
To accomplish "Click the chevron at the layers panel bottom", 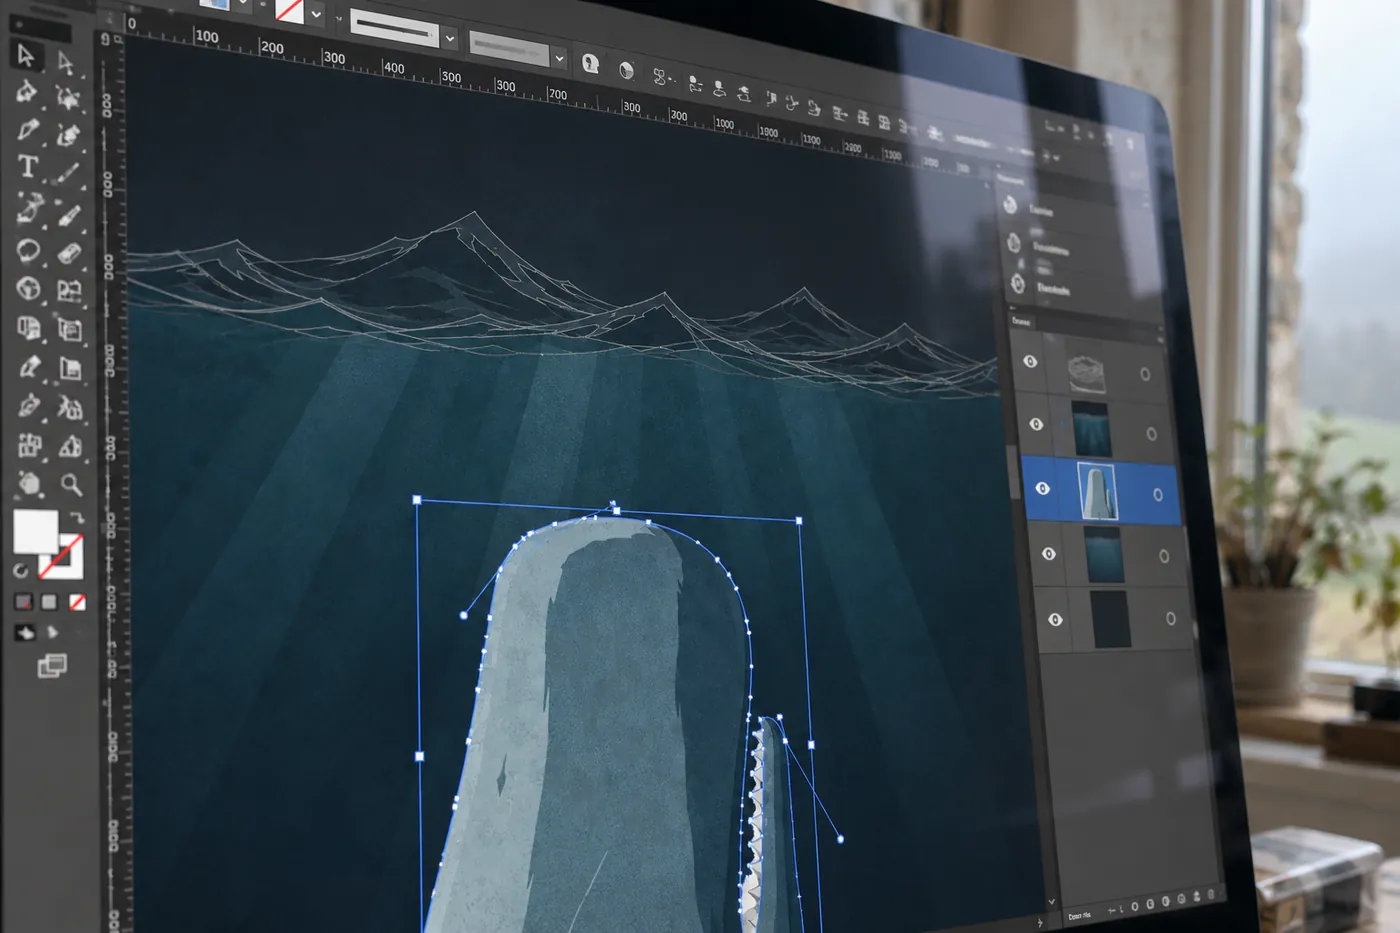I will coord(1052,903).
